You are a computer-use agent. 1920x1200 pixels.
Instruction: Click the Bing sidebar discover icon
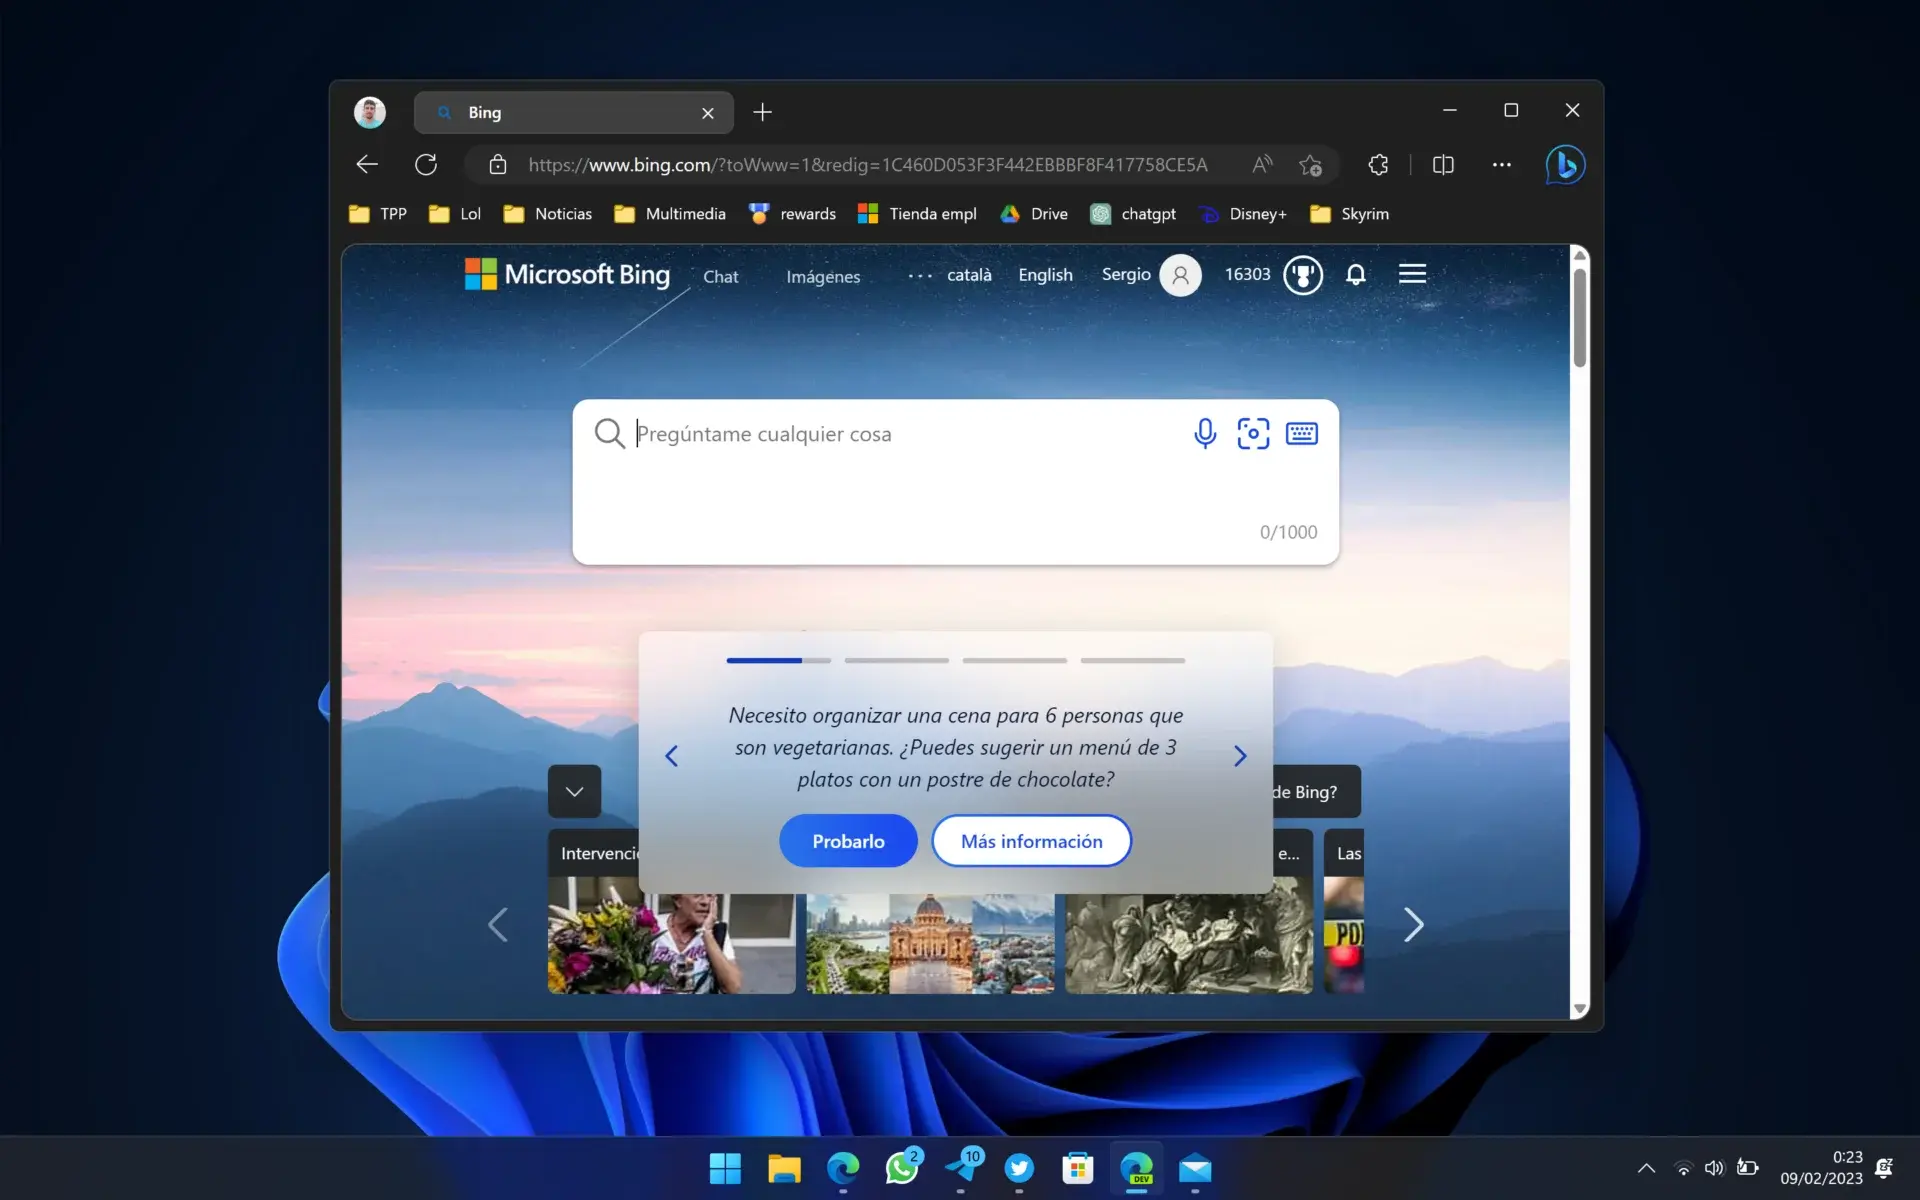click(1565, 165)
